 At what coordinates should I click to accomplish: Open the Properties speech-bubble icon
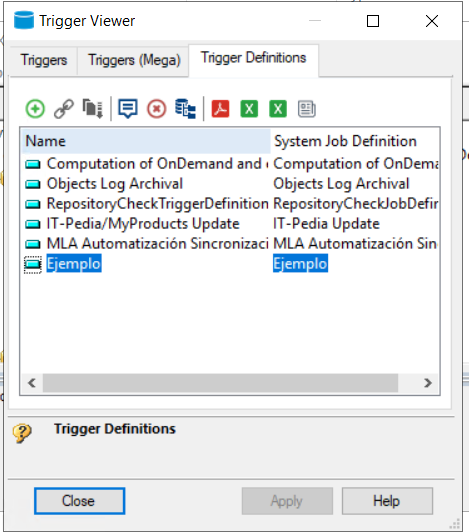(128, 109)
